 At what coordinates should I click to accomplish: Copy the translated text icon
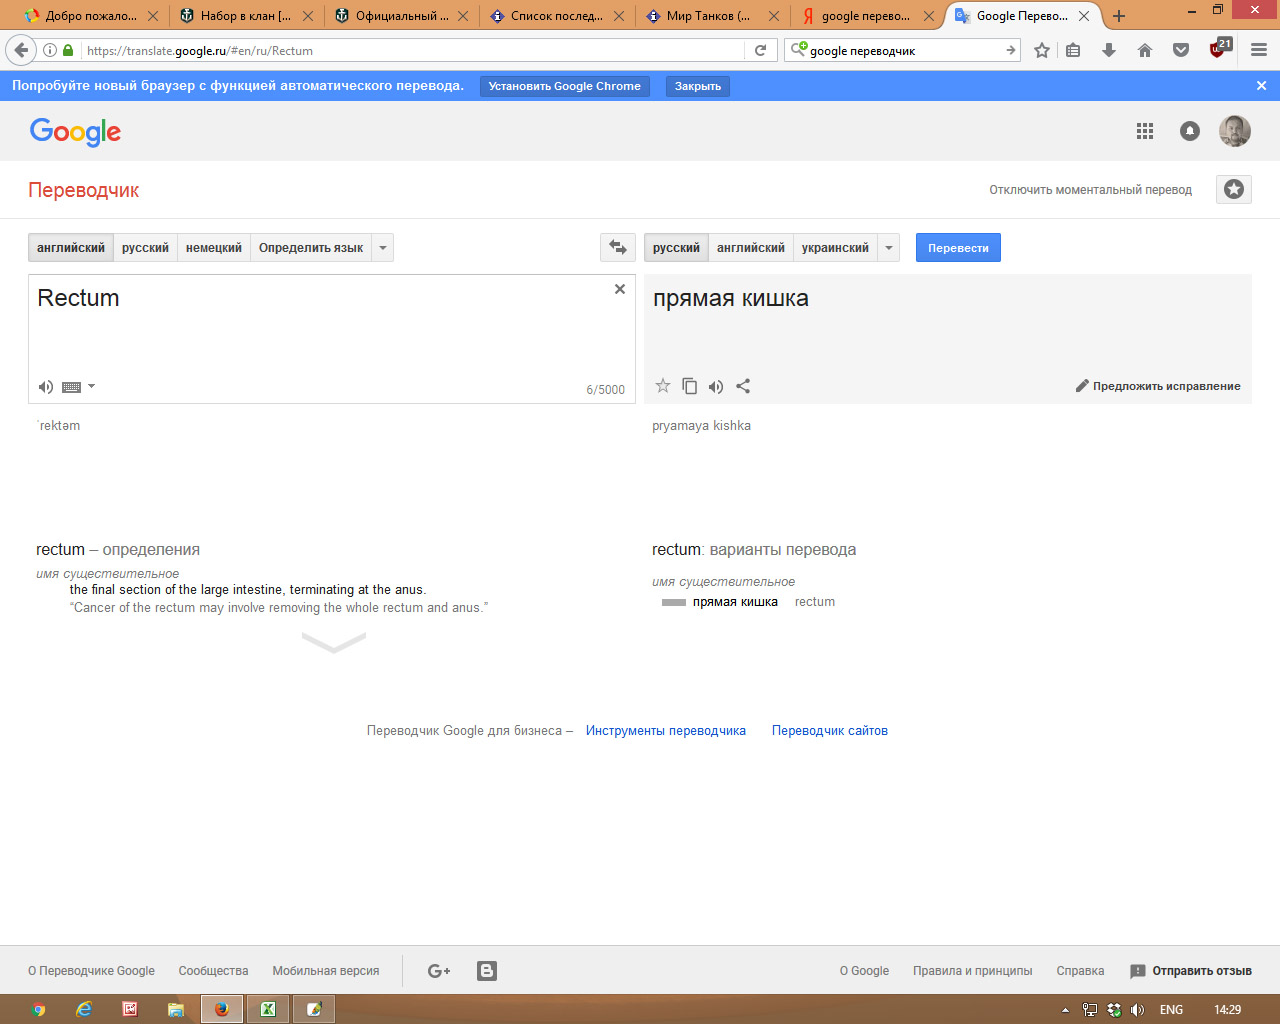point(689,386)
